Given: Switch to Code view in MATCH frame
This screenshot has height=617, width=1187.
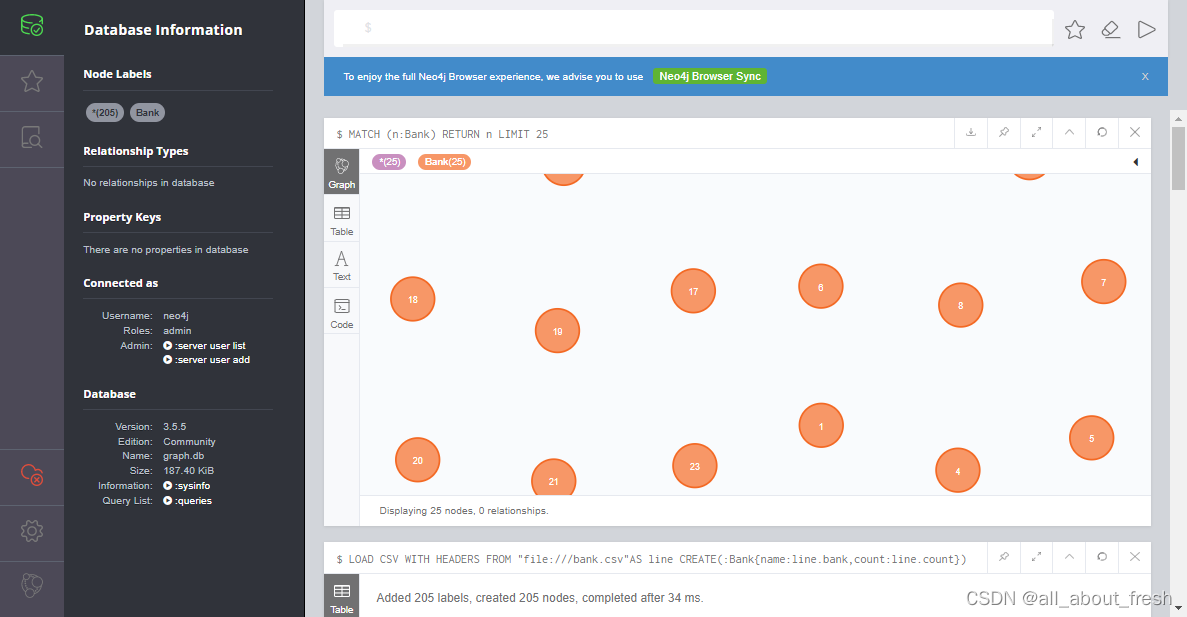Looking at the screenshot, I should click(x=341, y=313).
